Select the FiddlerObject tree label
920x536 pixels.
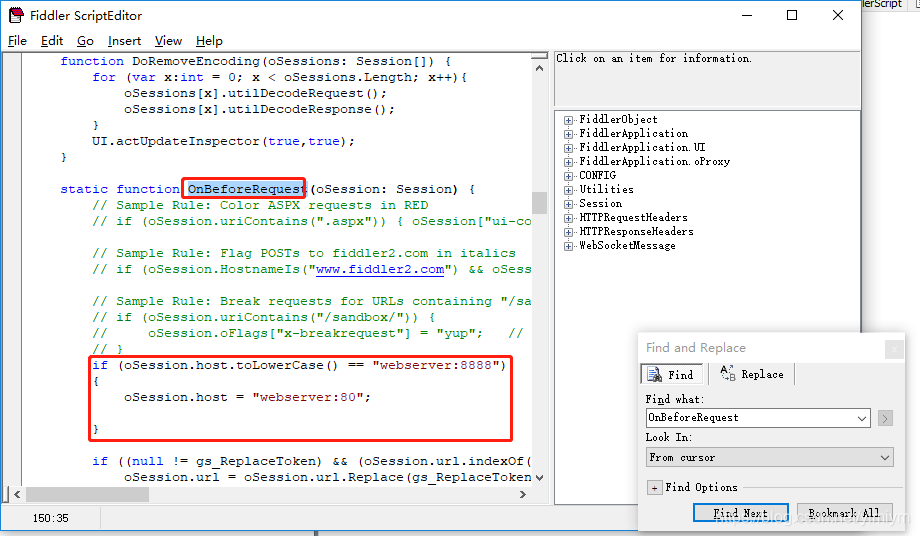pos(618,120)
